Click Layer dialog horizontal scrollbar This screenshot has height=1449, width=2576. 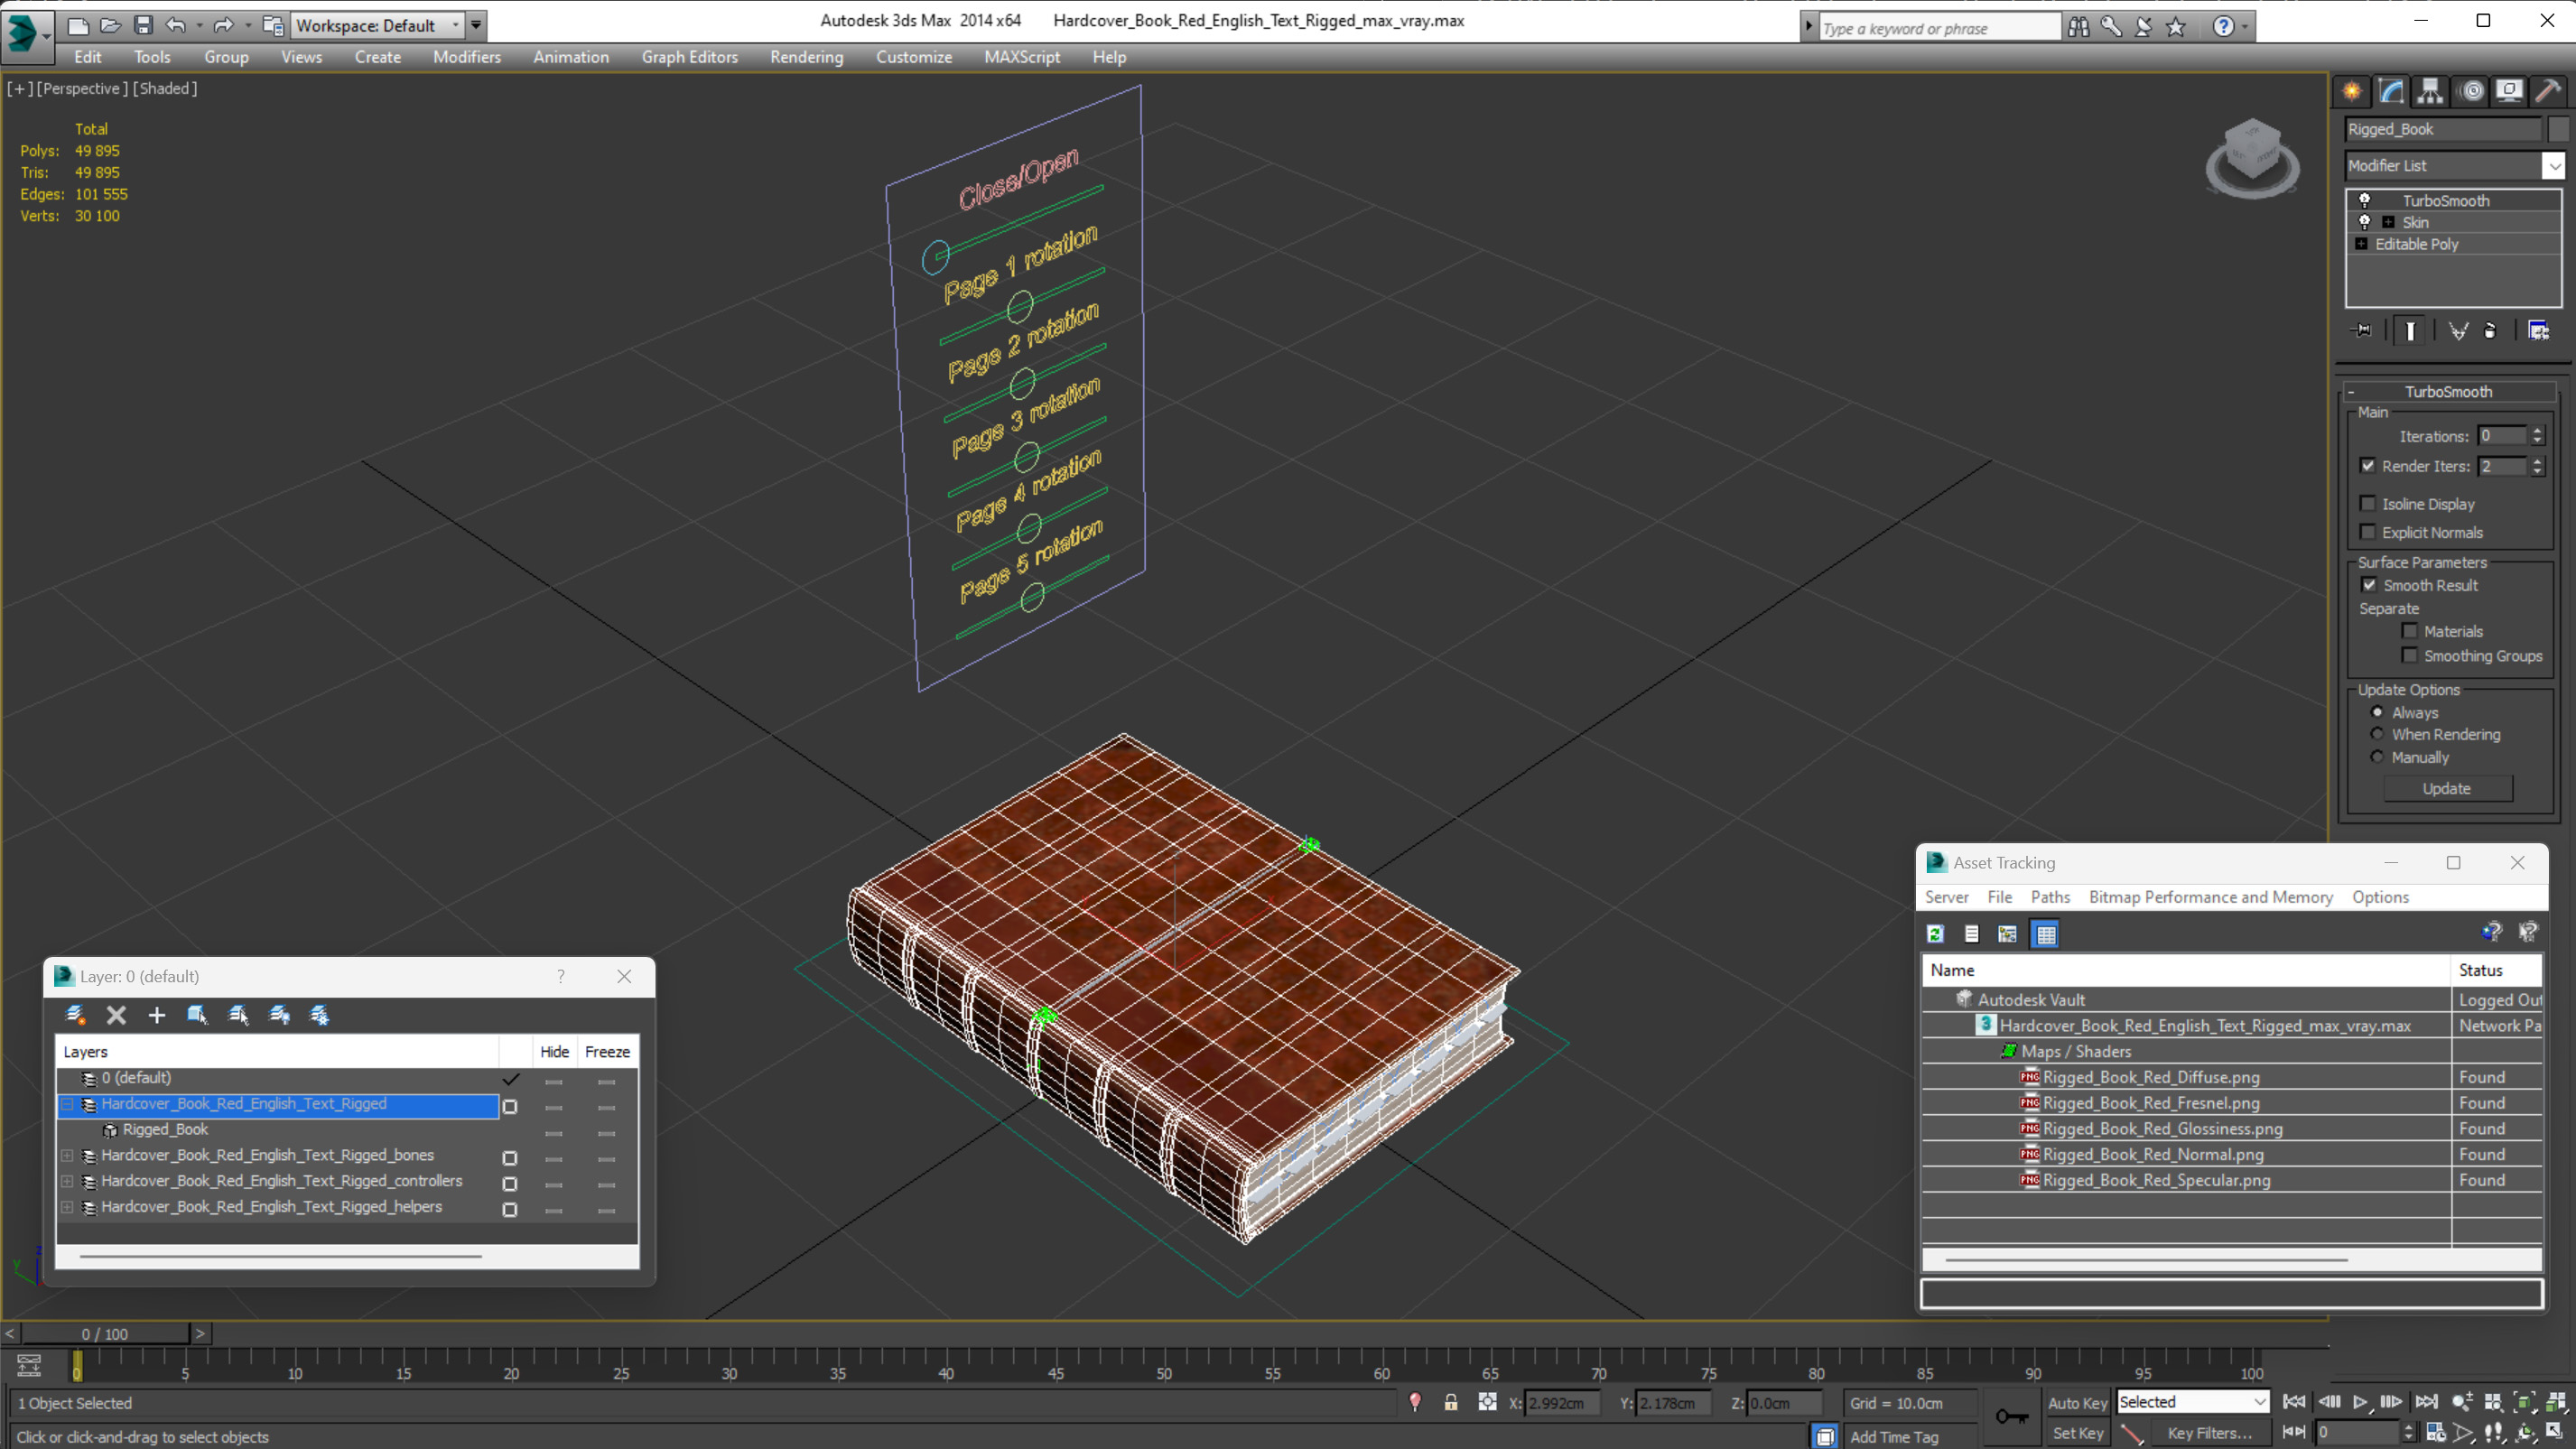coord(280,1256)
